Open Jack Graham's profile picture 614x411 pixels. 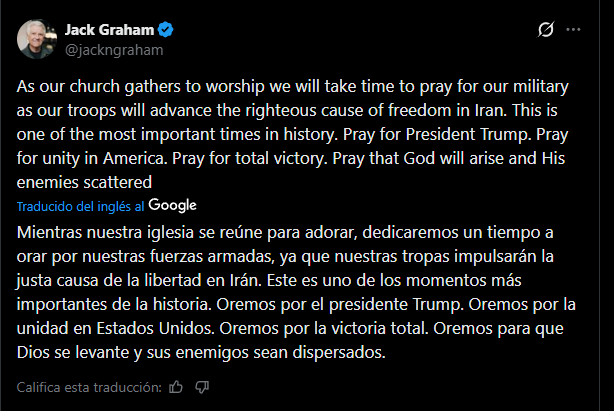[x=36, y=38]
